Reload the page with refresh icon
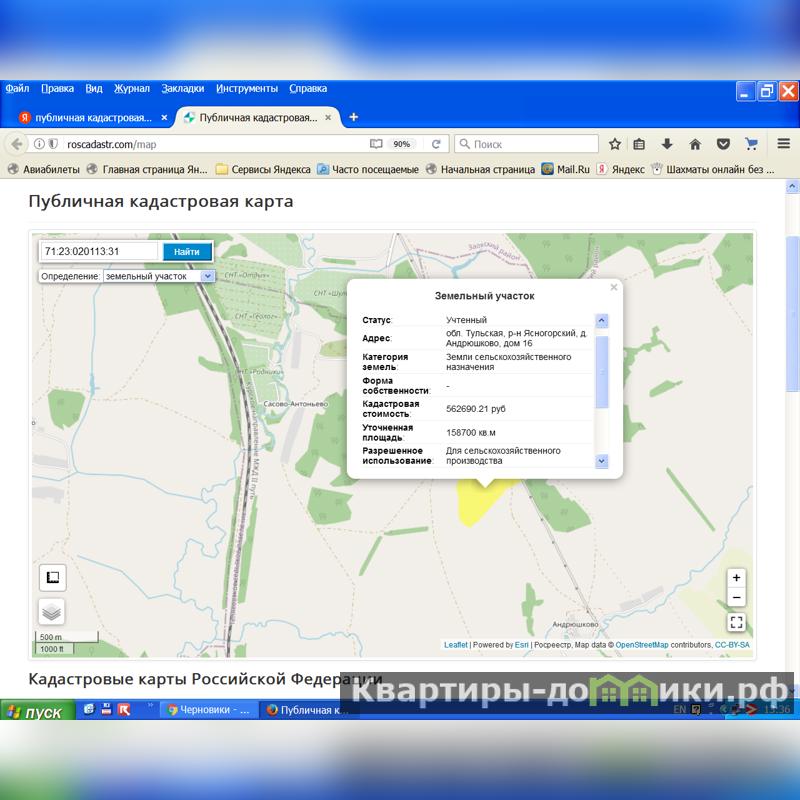 coord(436,144)
